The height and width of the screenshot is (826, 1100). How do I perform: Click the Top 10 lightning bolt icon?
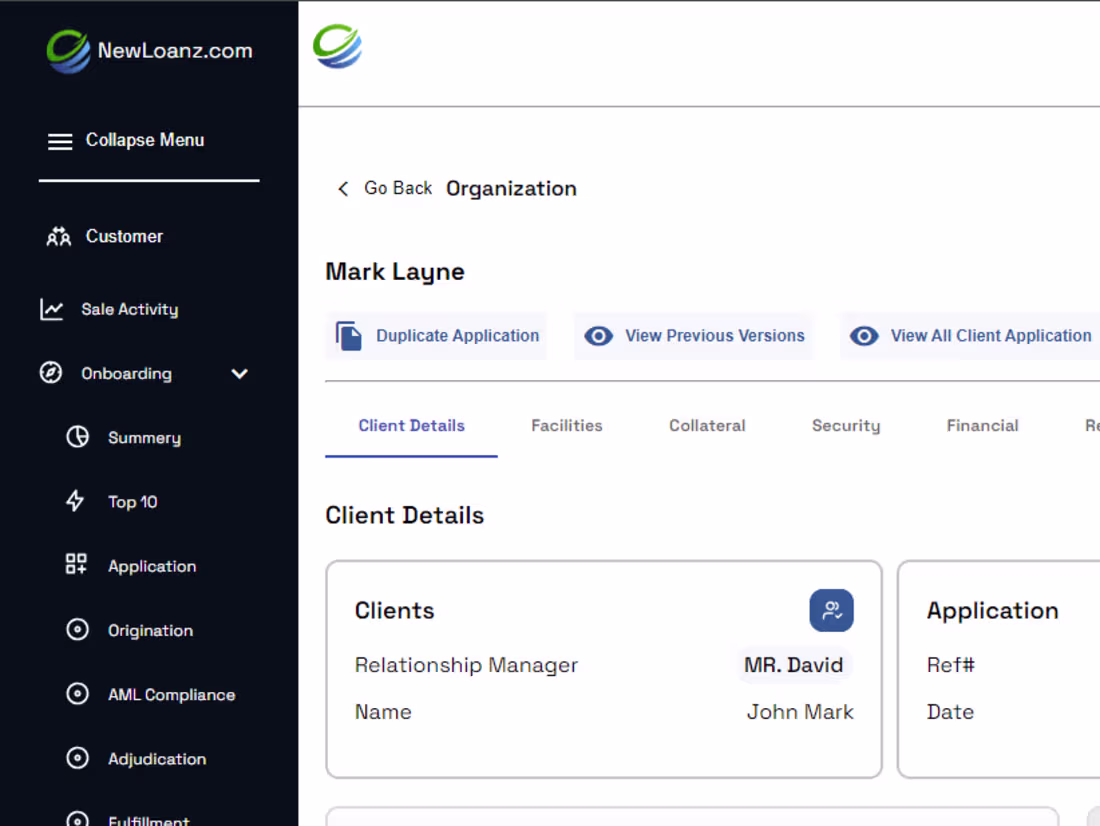[x=75, y=501]
